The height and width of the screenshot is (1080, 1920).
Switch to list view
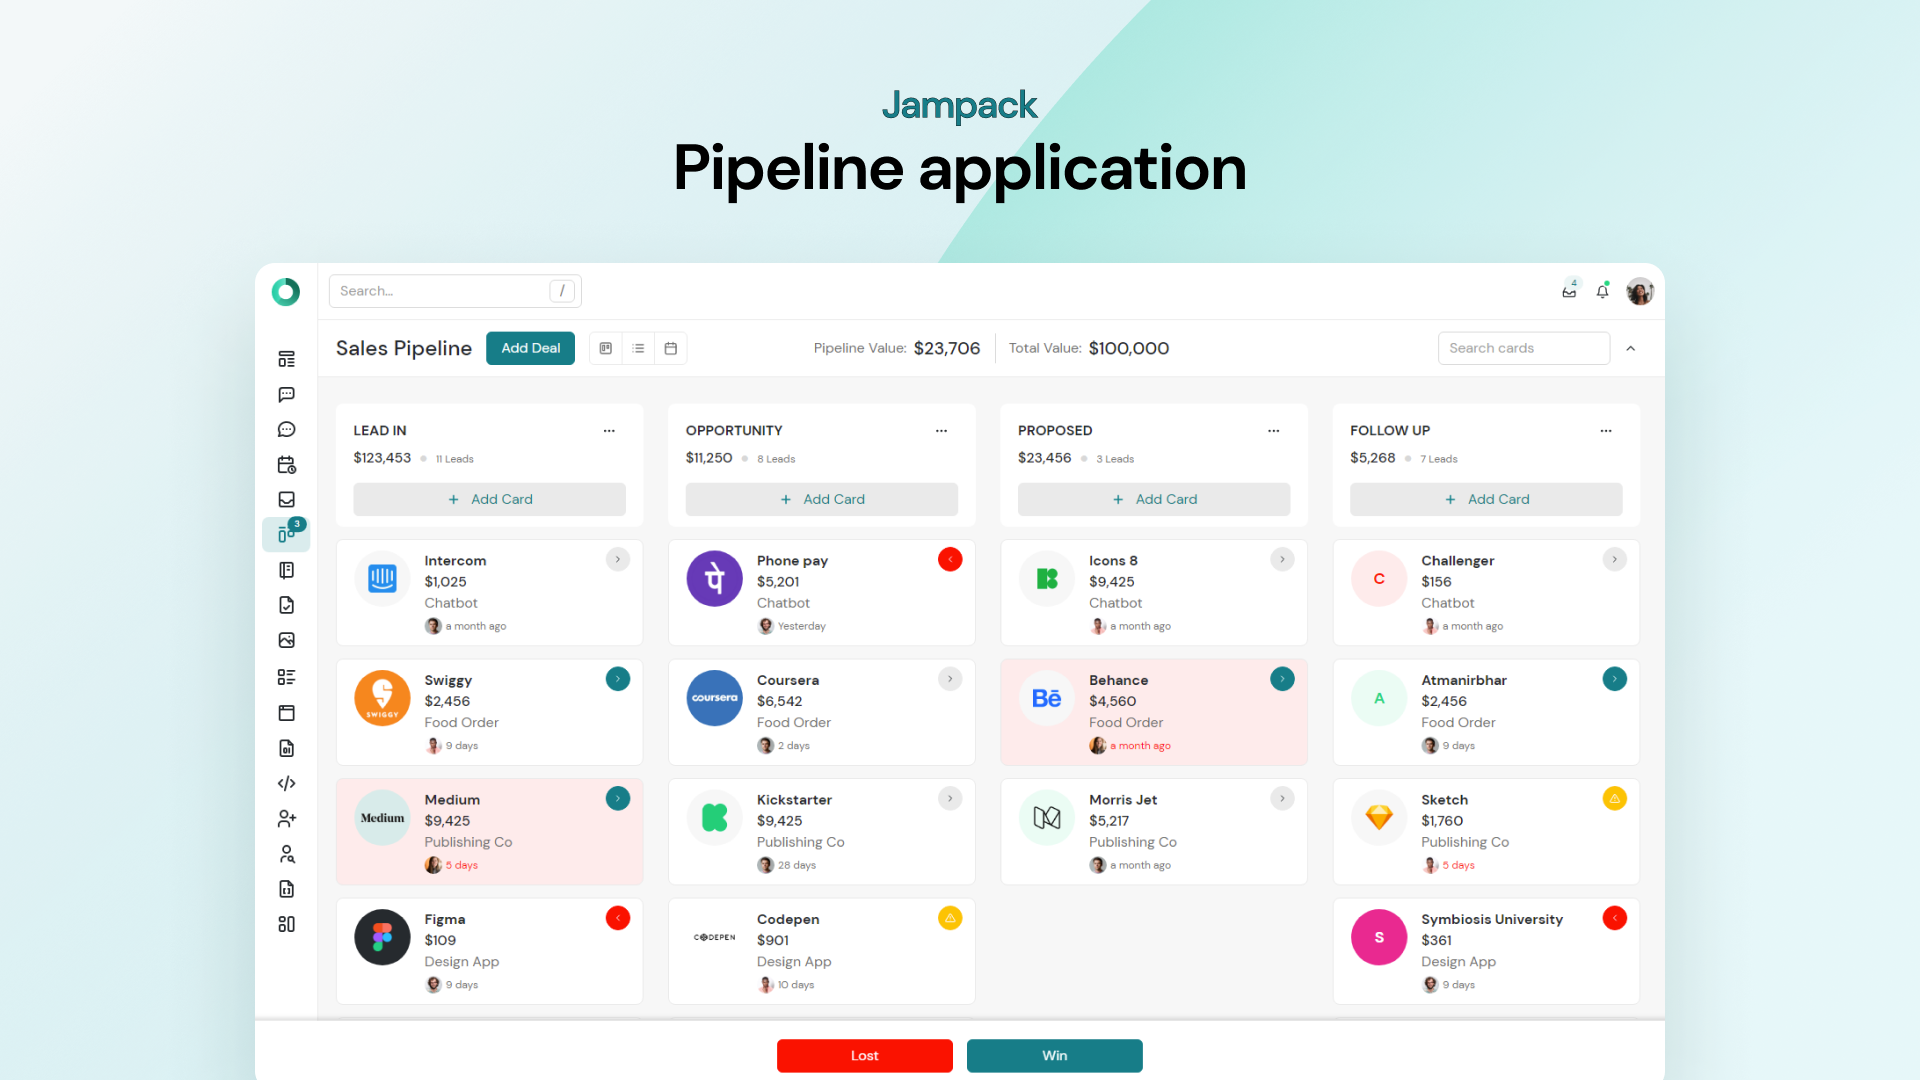638,348
